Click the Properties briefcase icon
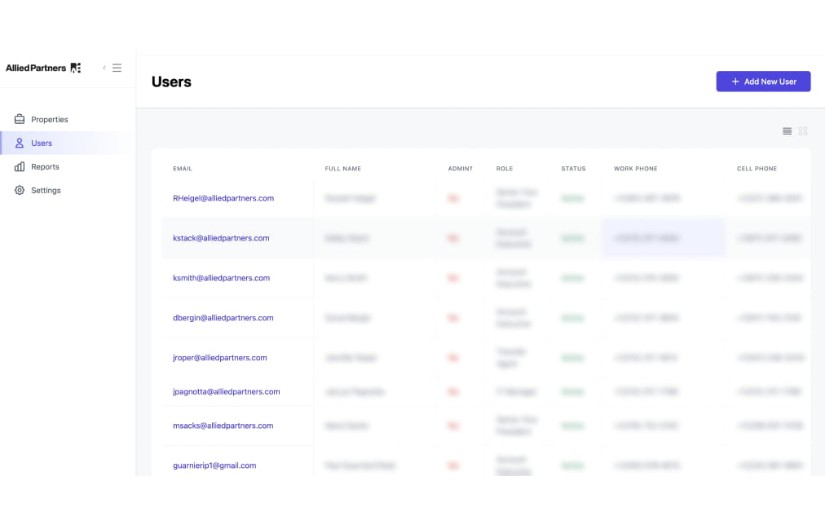Viewport: 825px width, 525px height. (19, 119)
